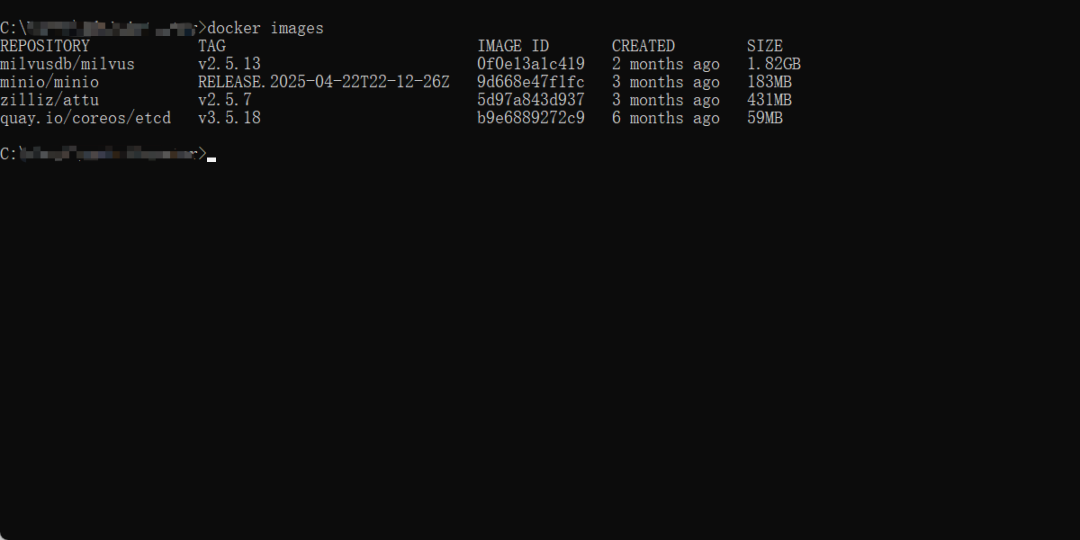This screenshot has width=1080, height=540.
Task: Click '3 months ago' in attu row
Action: [x=665, y=100]
